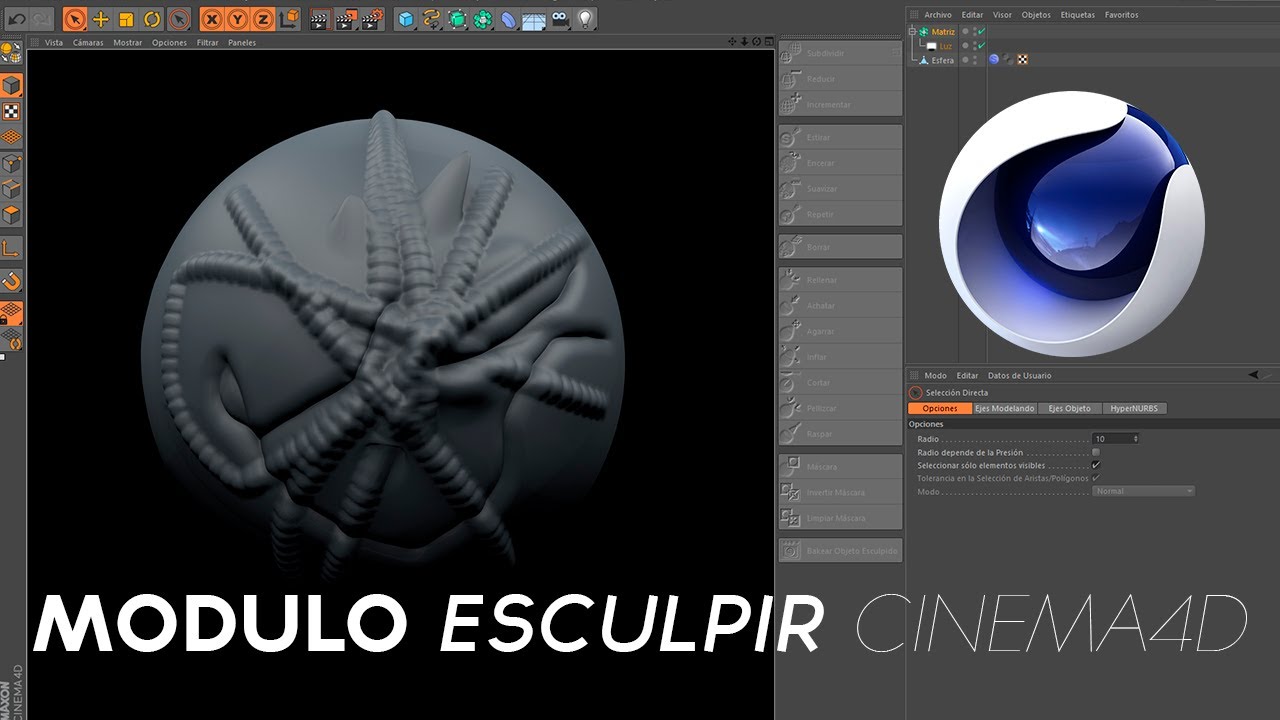The width and height of the screenshot is (1280, 720).
Task: Switch to the HyperNURBS tab
Action: 1134,409
